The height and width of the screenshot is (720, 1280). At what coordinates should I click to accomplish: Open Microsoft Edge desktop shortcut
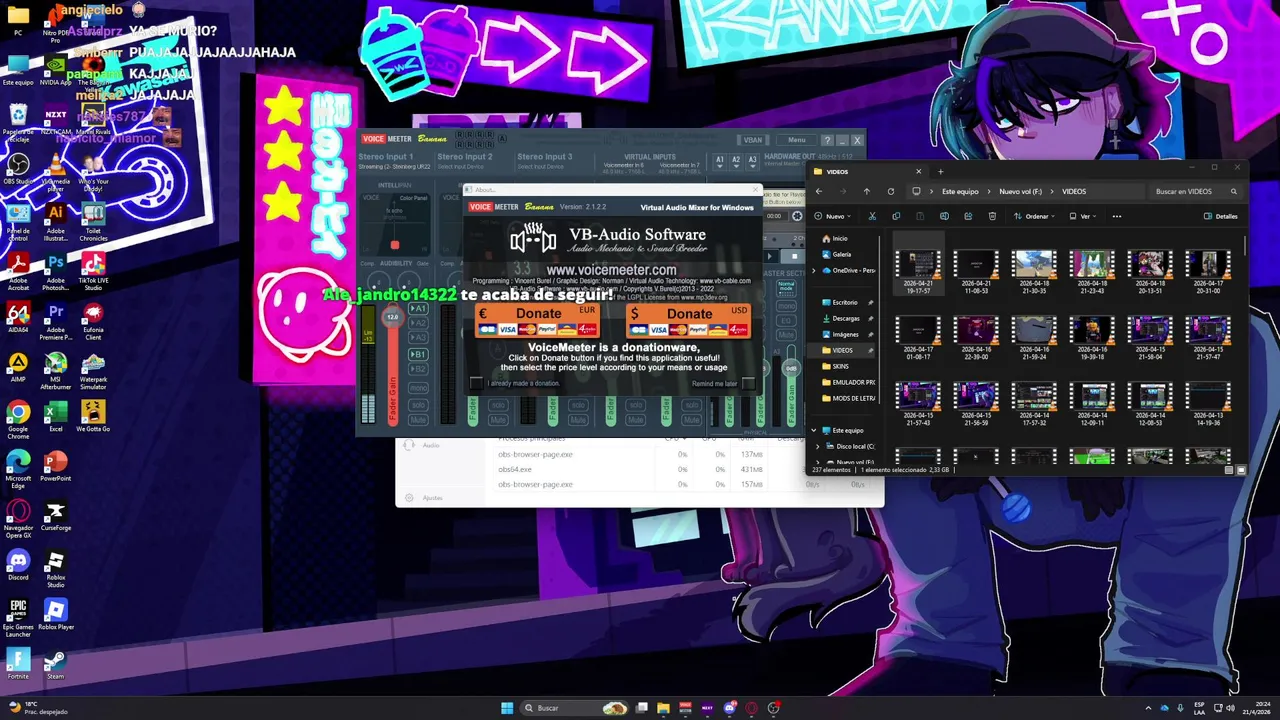pyautogui.click(x=18, y=466)
